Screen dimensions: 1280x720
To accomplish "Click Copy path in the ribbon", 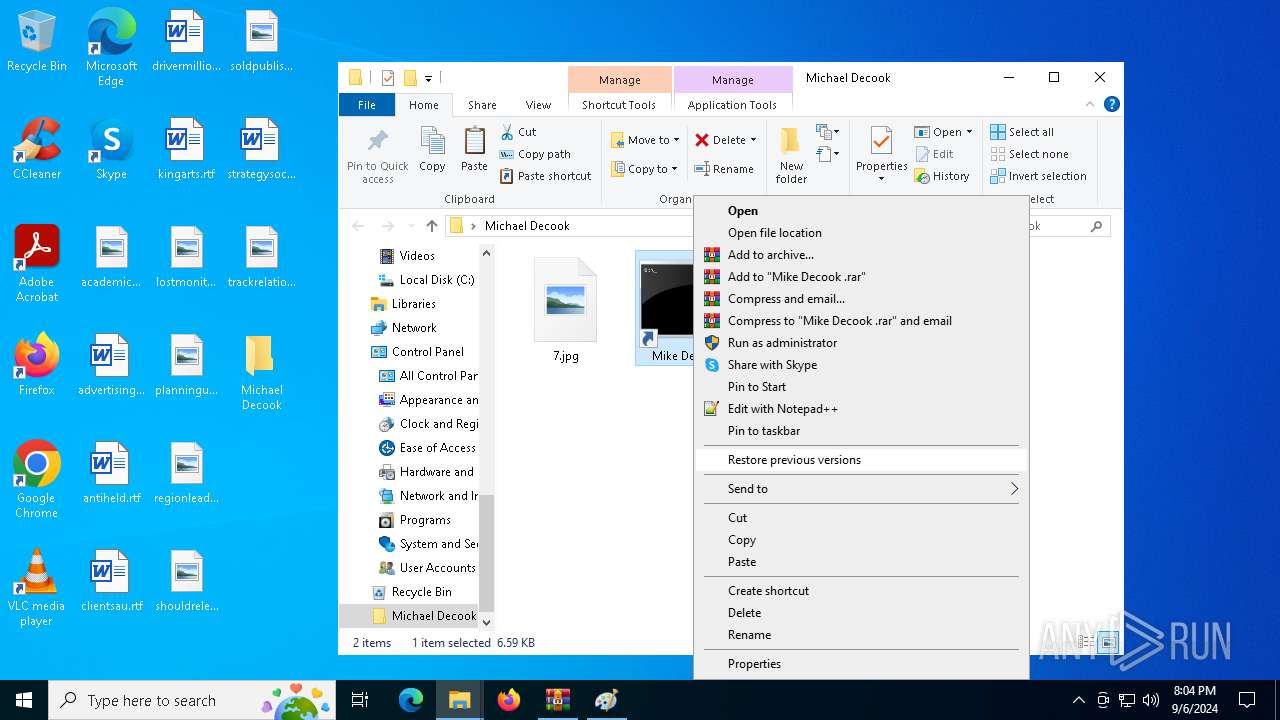I will click(535, 154).
